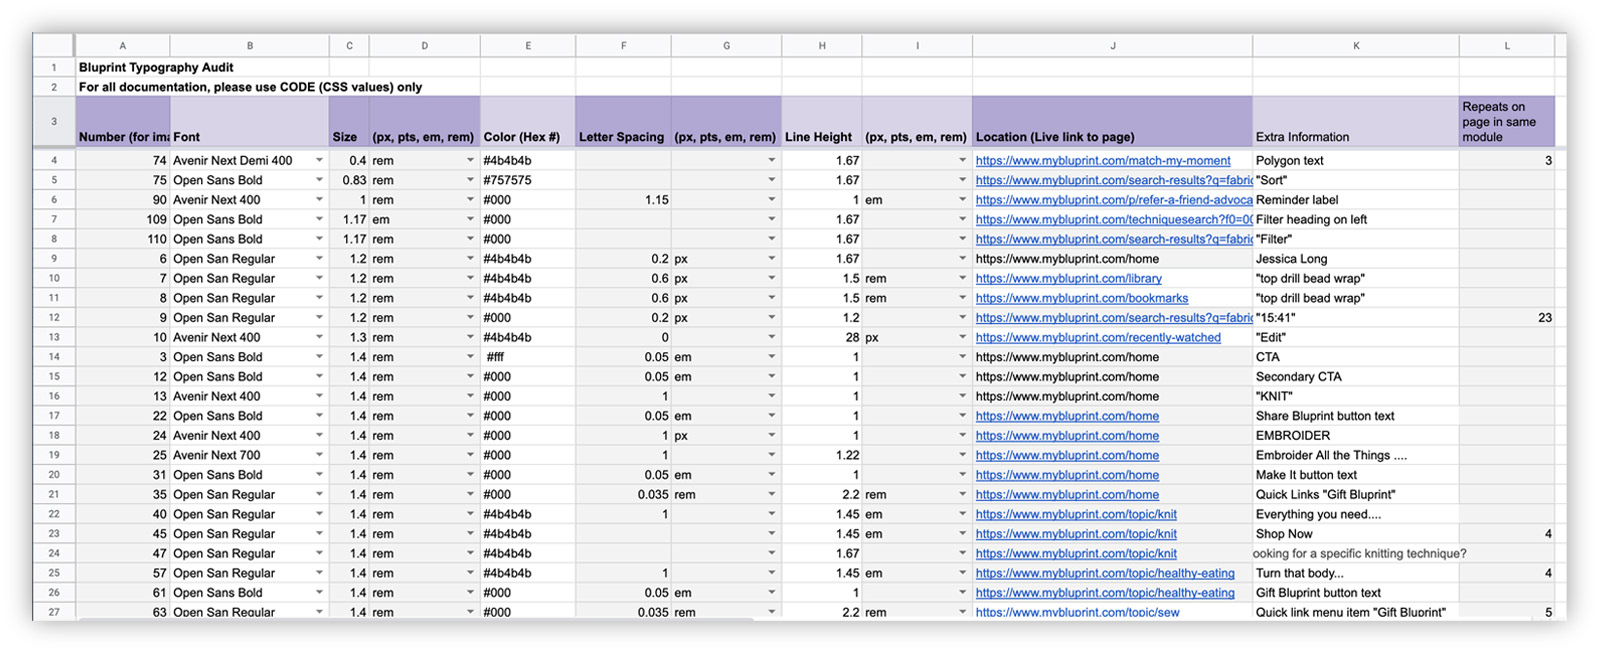Select the "Polygon text" cell
Image resolution: width=1600 pixels, height=653 pixels.
(x=1356, y=160)
